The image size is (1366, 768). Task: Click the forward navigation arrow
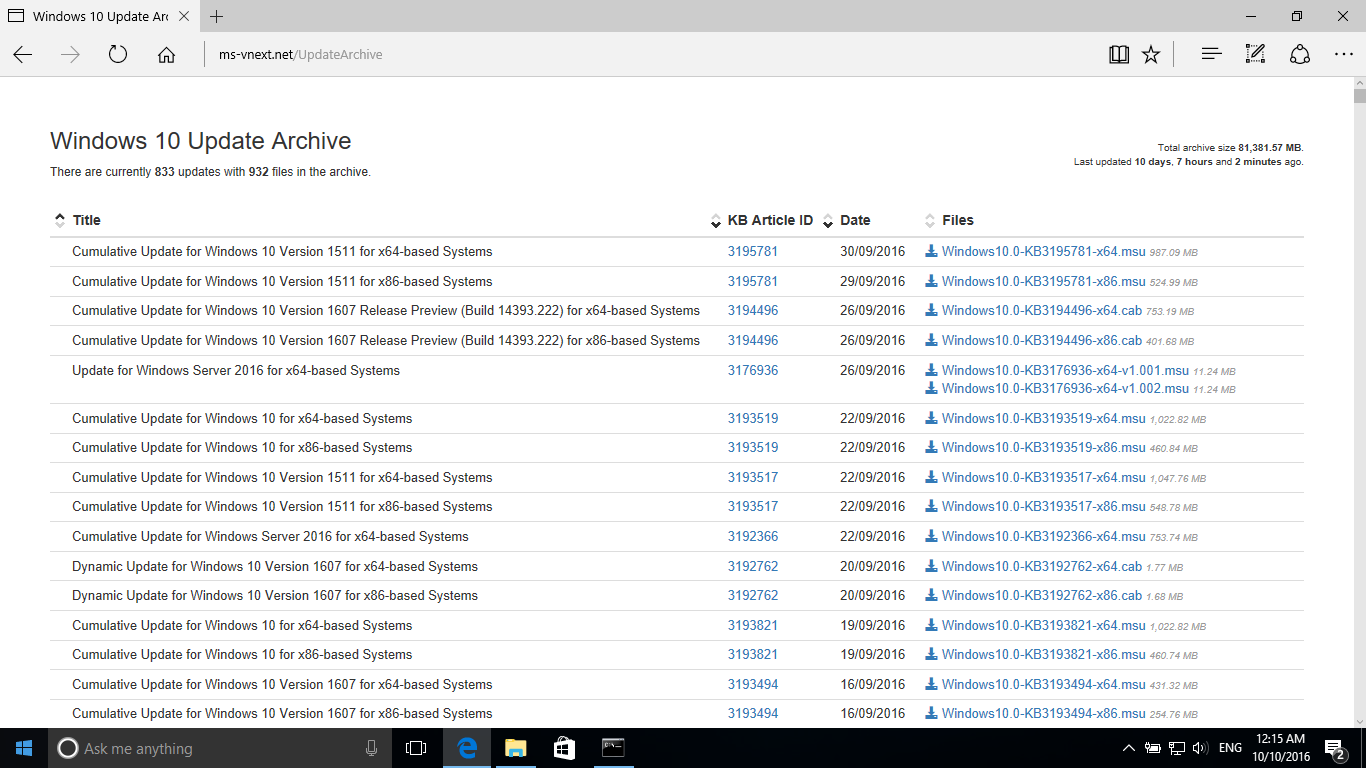click(x=70, y=55)
